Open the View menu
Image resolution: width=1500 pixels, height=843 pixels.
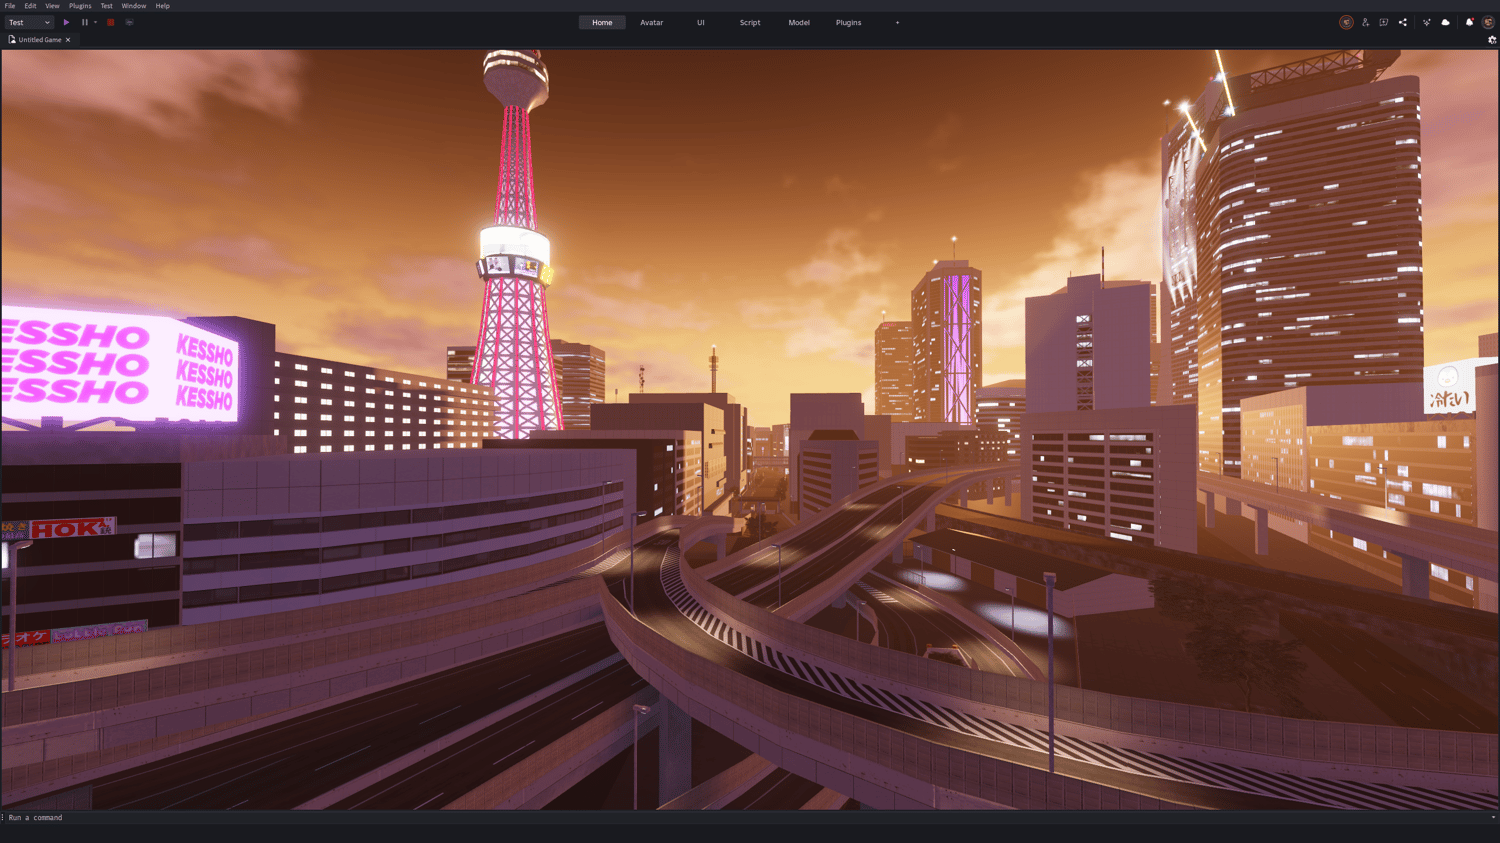[52, 6]
